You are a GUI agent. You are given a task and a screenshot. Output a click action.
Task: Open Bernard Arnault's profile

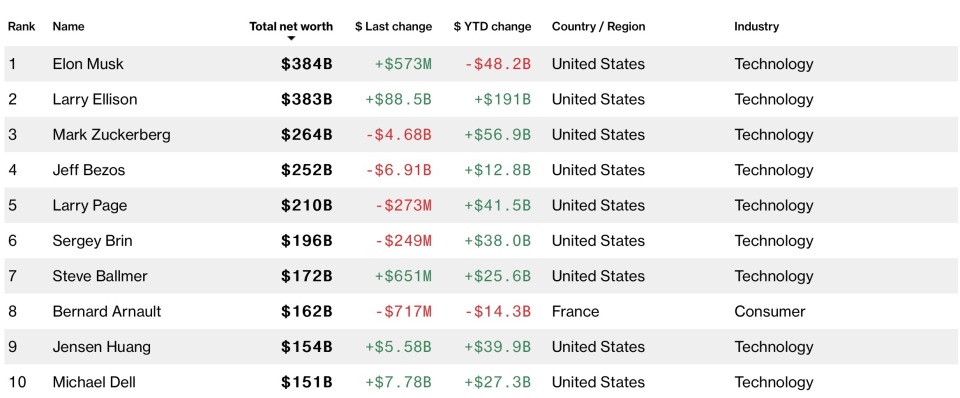107,311
